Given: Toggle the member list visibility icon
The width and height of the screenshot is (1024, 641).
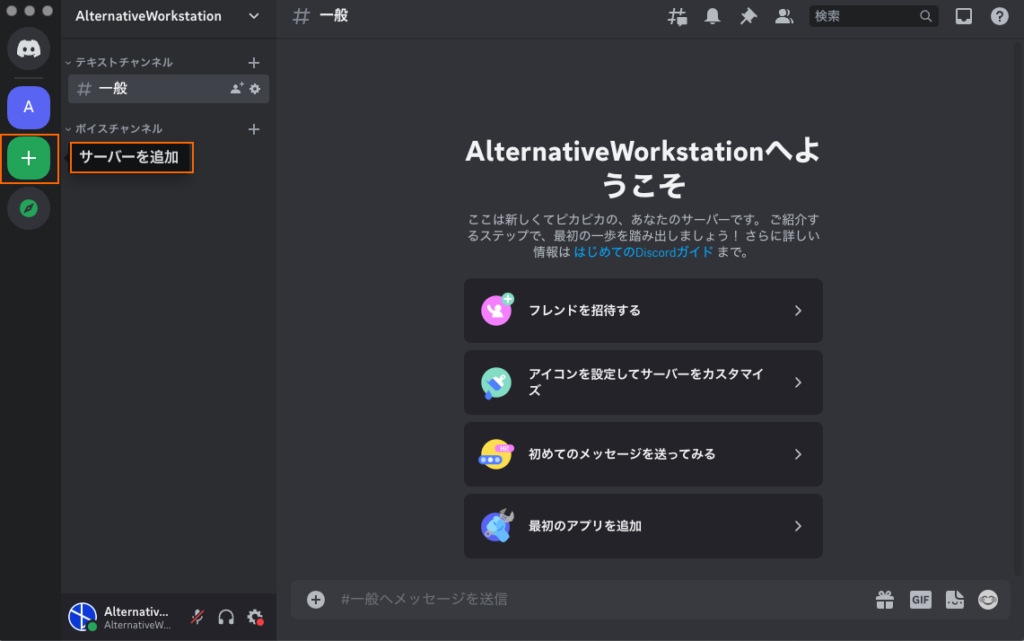Looking at the screenshot, I should click(784, 16).
